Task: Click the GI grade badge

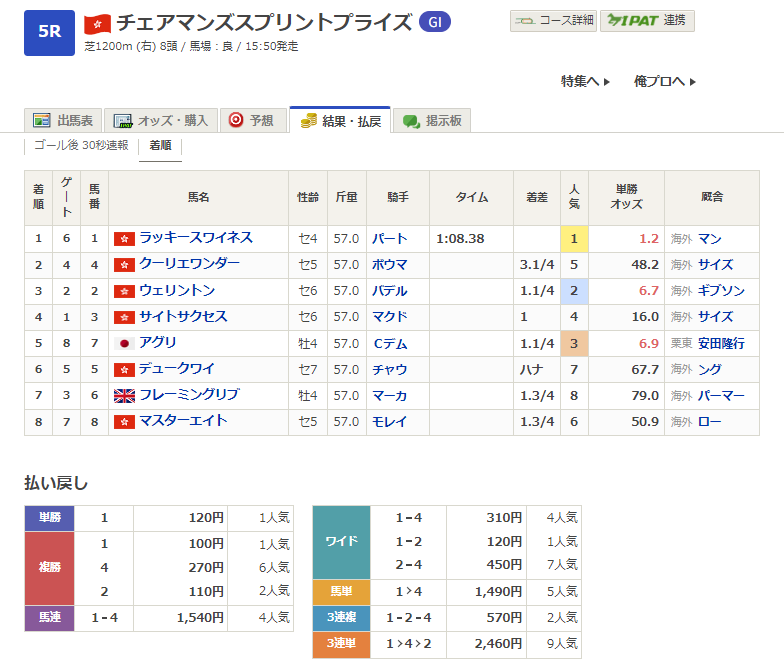Action: tap(434, 22)
